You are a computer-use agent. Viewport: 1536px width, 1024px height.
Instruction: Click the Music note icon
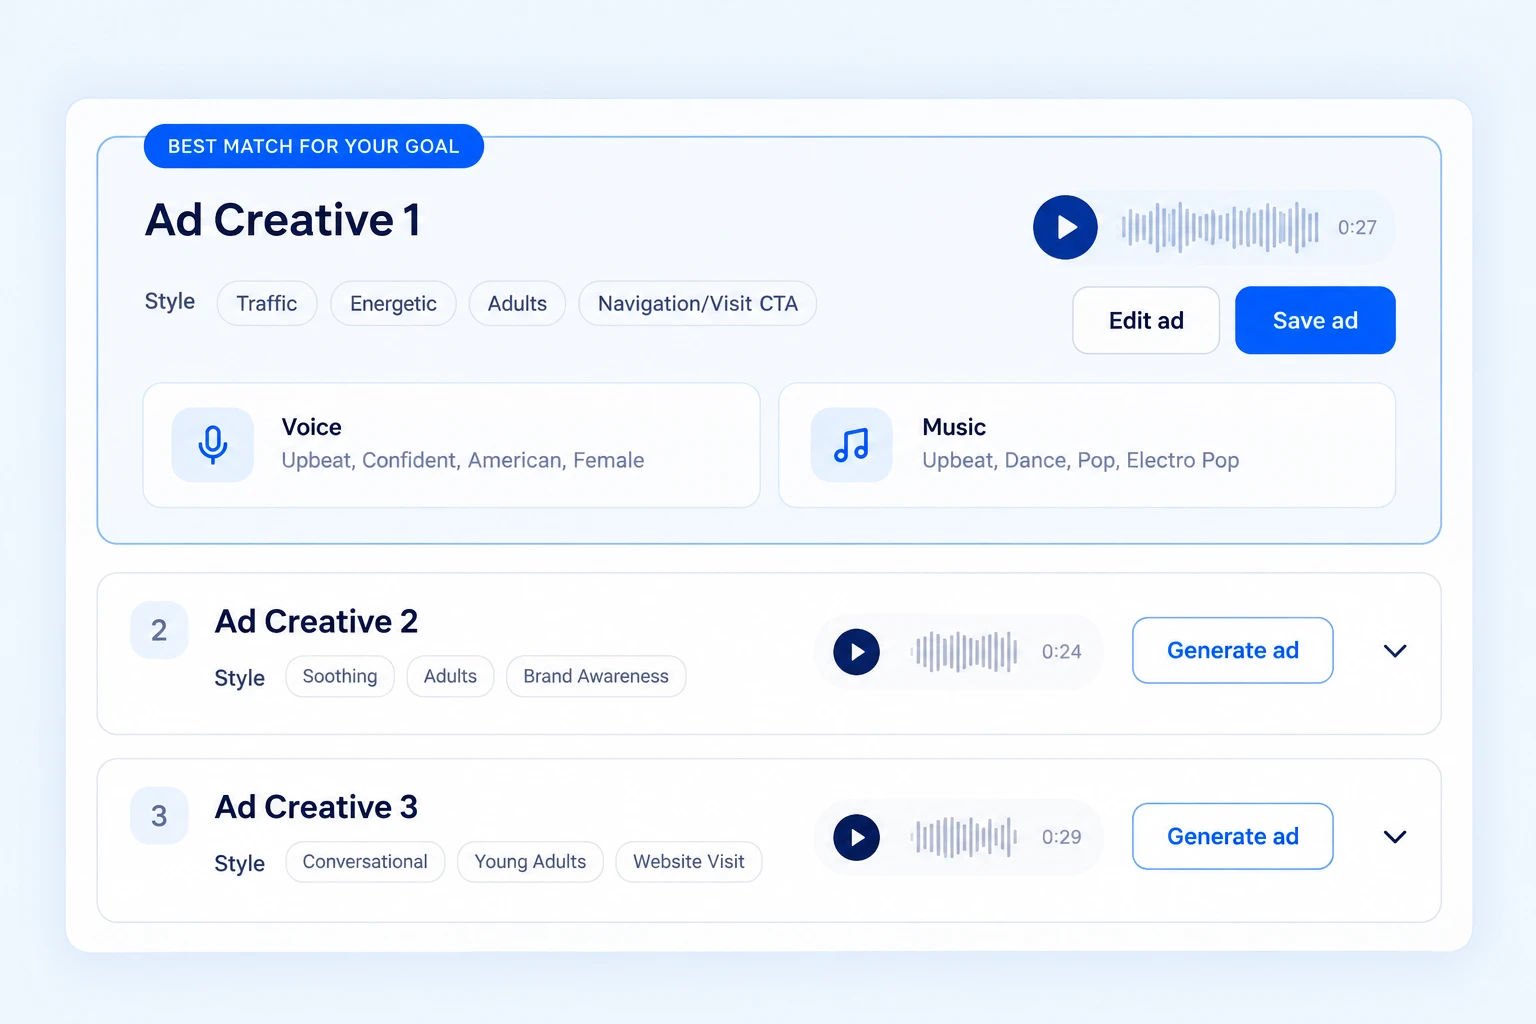click(x=851, y=445)
